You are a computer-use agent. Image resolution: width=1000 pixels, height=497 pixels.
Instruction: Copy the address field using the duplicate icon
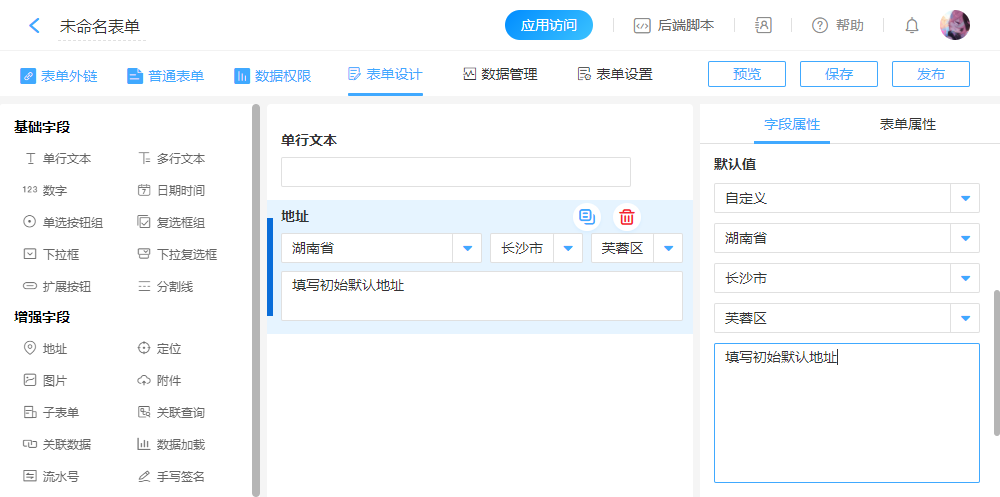click(x=587, y=216)
